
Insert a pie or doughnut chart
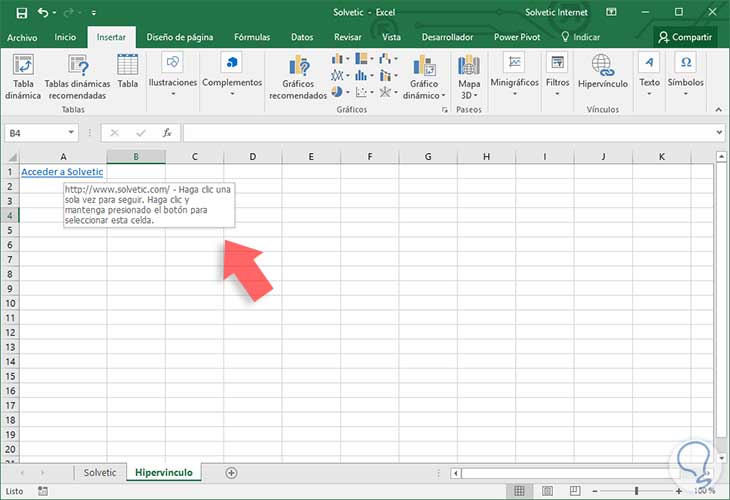(x=341, y=92)
